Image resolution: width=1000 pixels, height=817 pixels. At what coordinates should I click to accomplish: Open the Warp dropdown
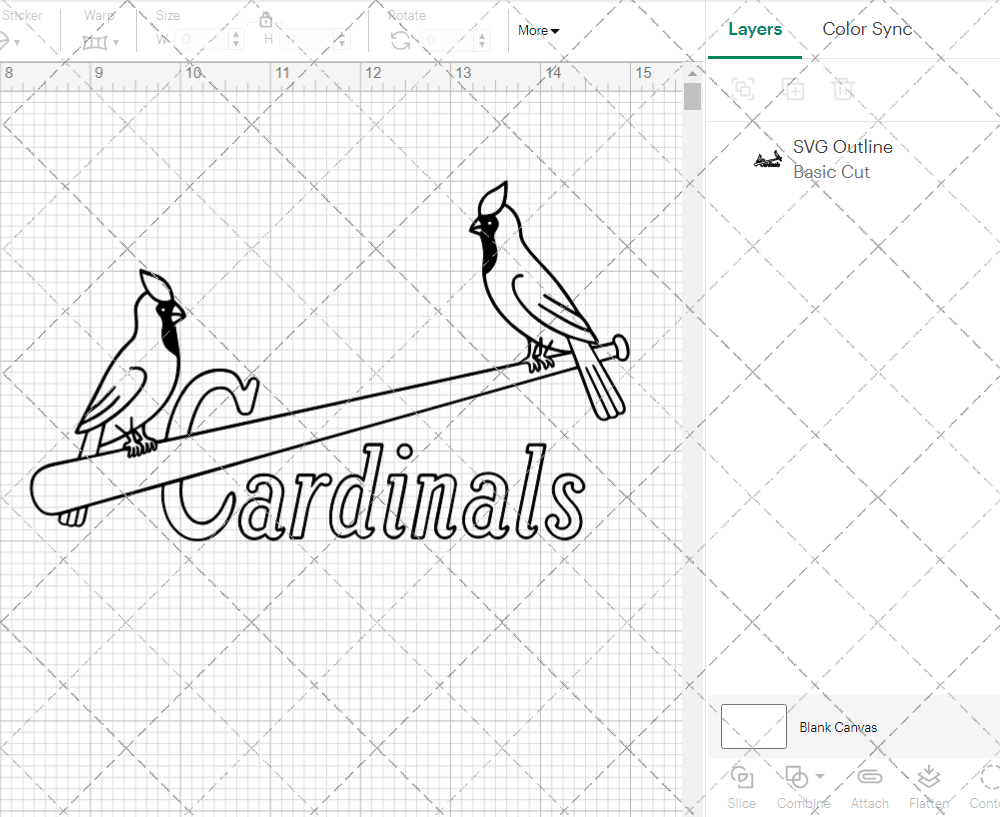(x=101, y=41)
